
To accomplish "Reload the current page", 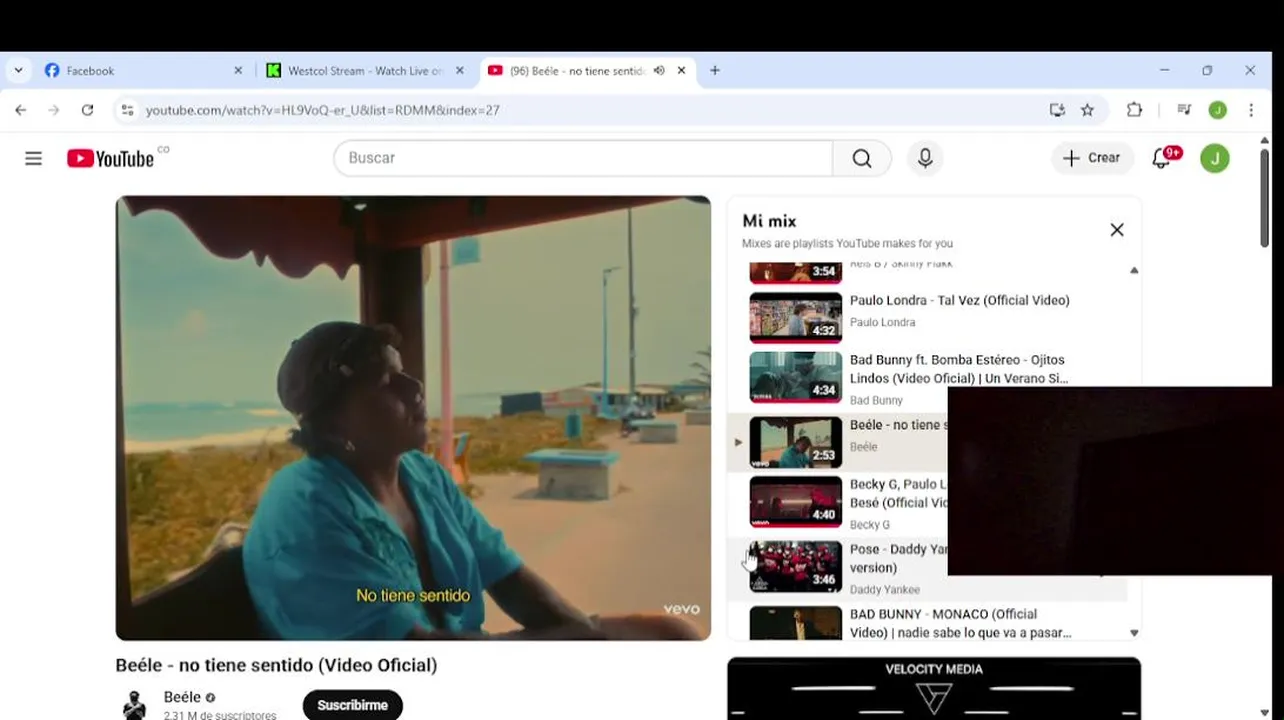I will coord(88,110).
